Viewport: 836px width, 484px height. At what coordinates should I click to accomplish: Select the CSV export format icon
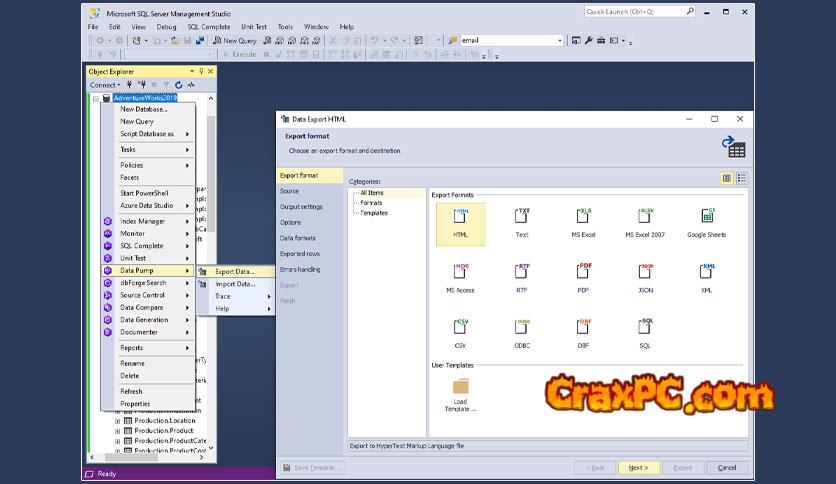(x=460, y=327)
